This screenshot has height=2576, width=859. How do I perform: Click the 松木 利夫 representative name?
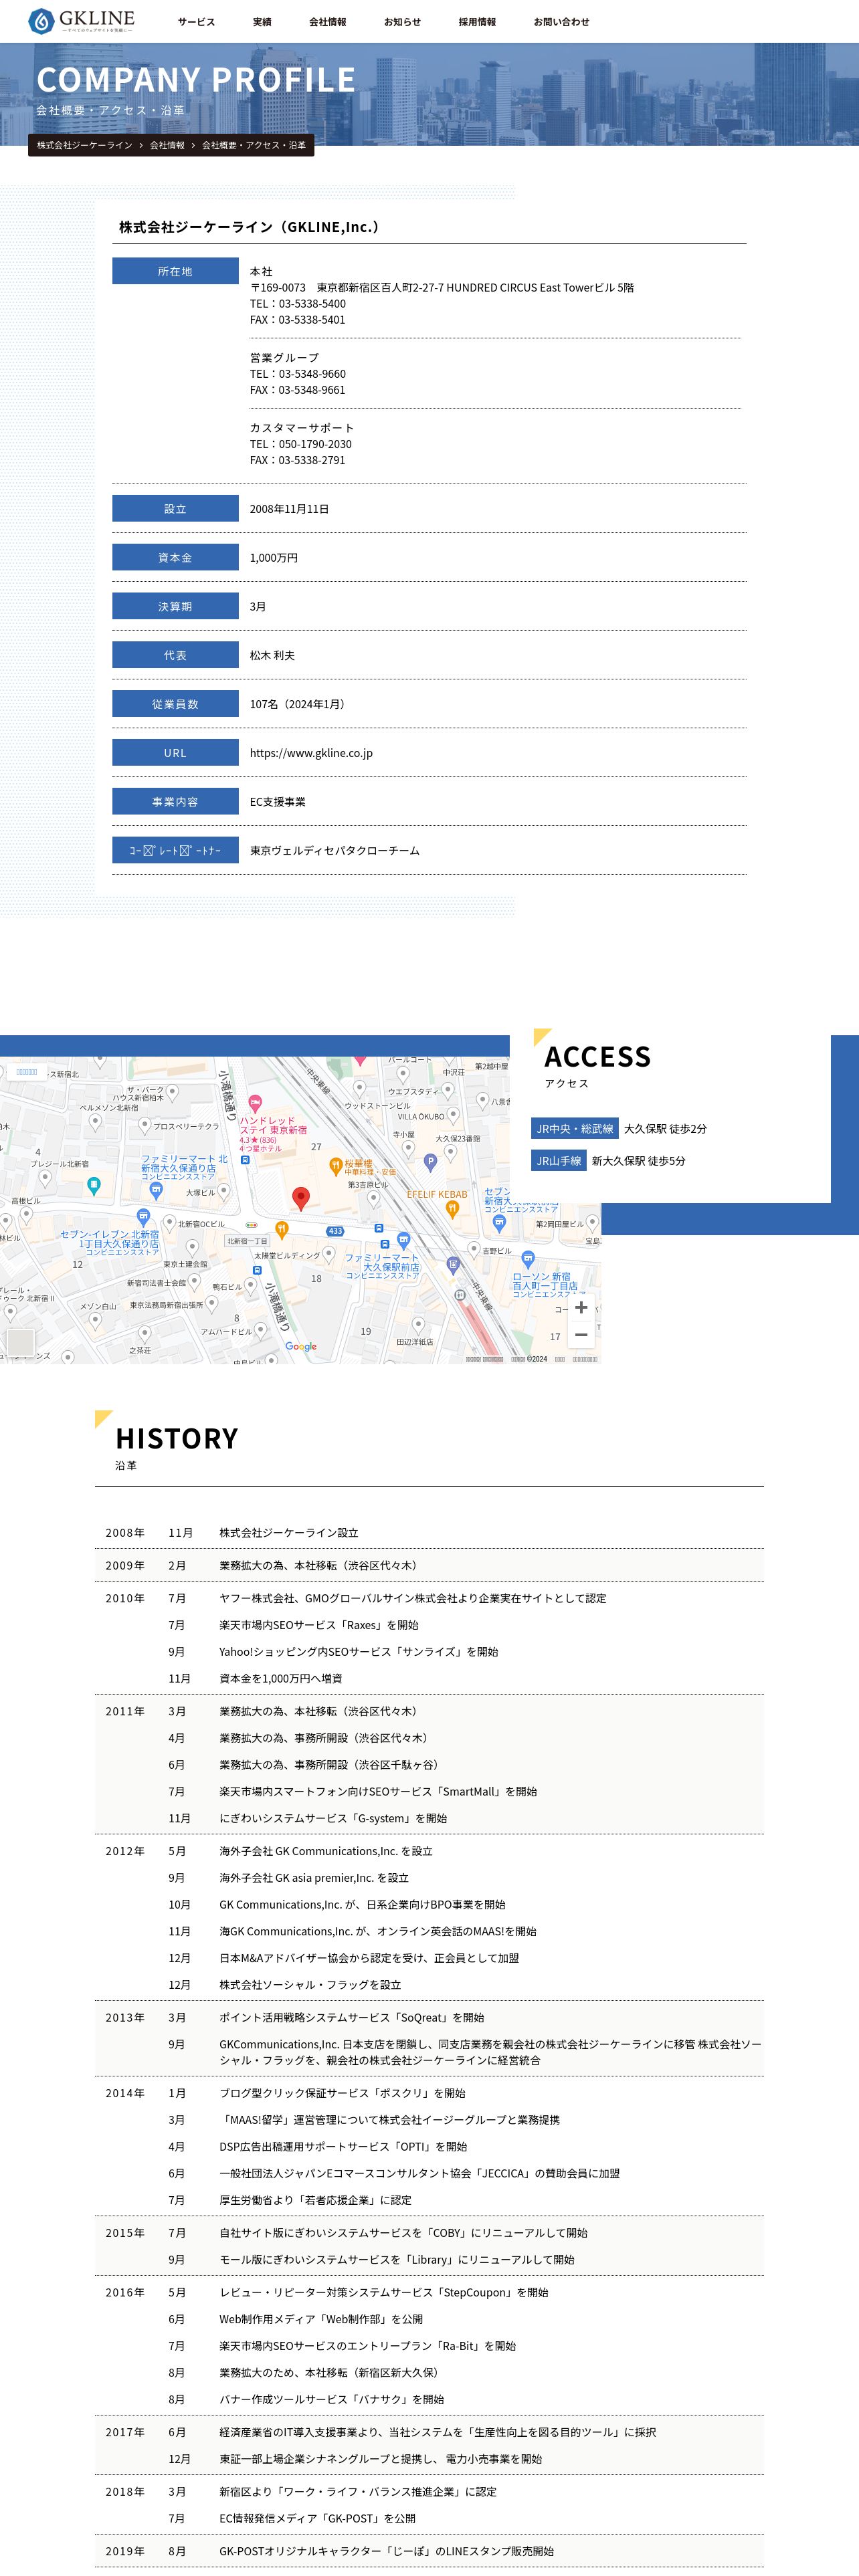pos(272,656)
